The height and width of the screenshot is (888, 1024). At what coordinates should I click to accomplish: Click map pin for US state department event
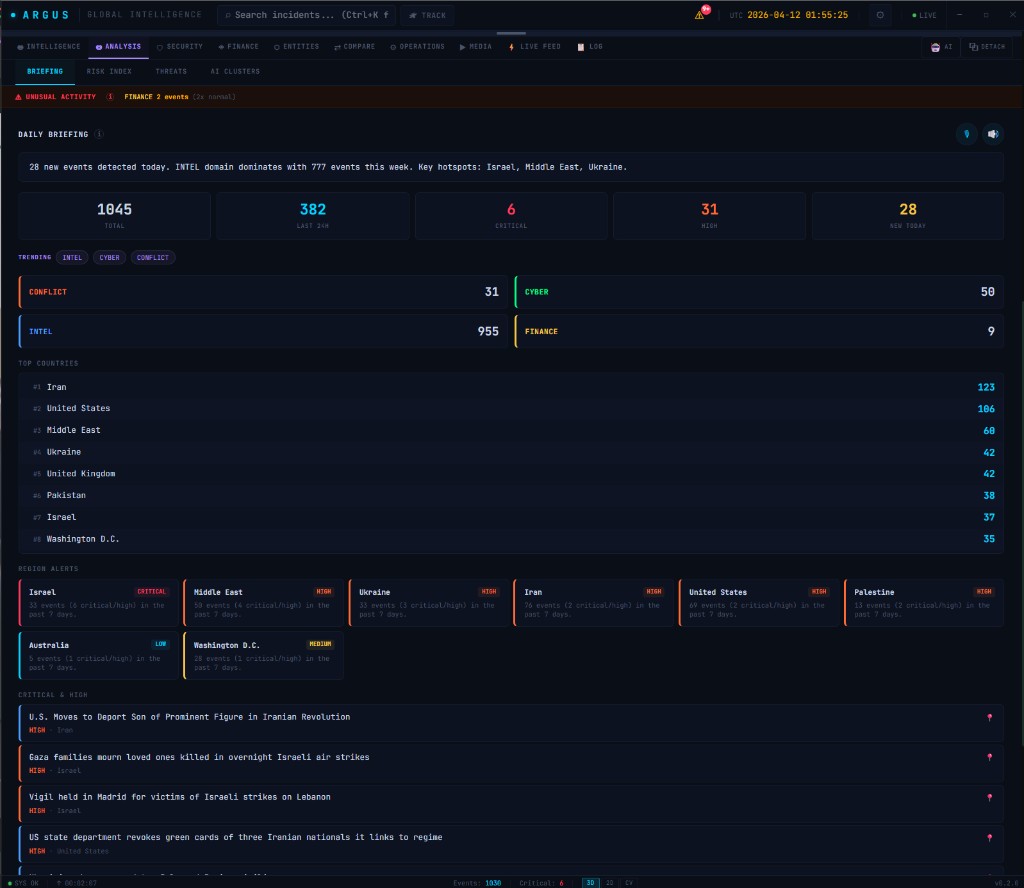(x=989, y=838)
